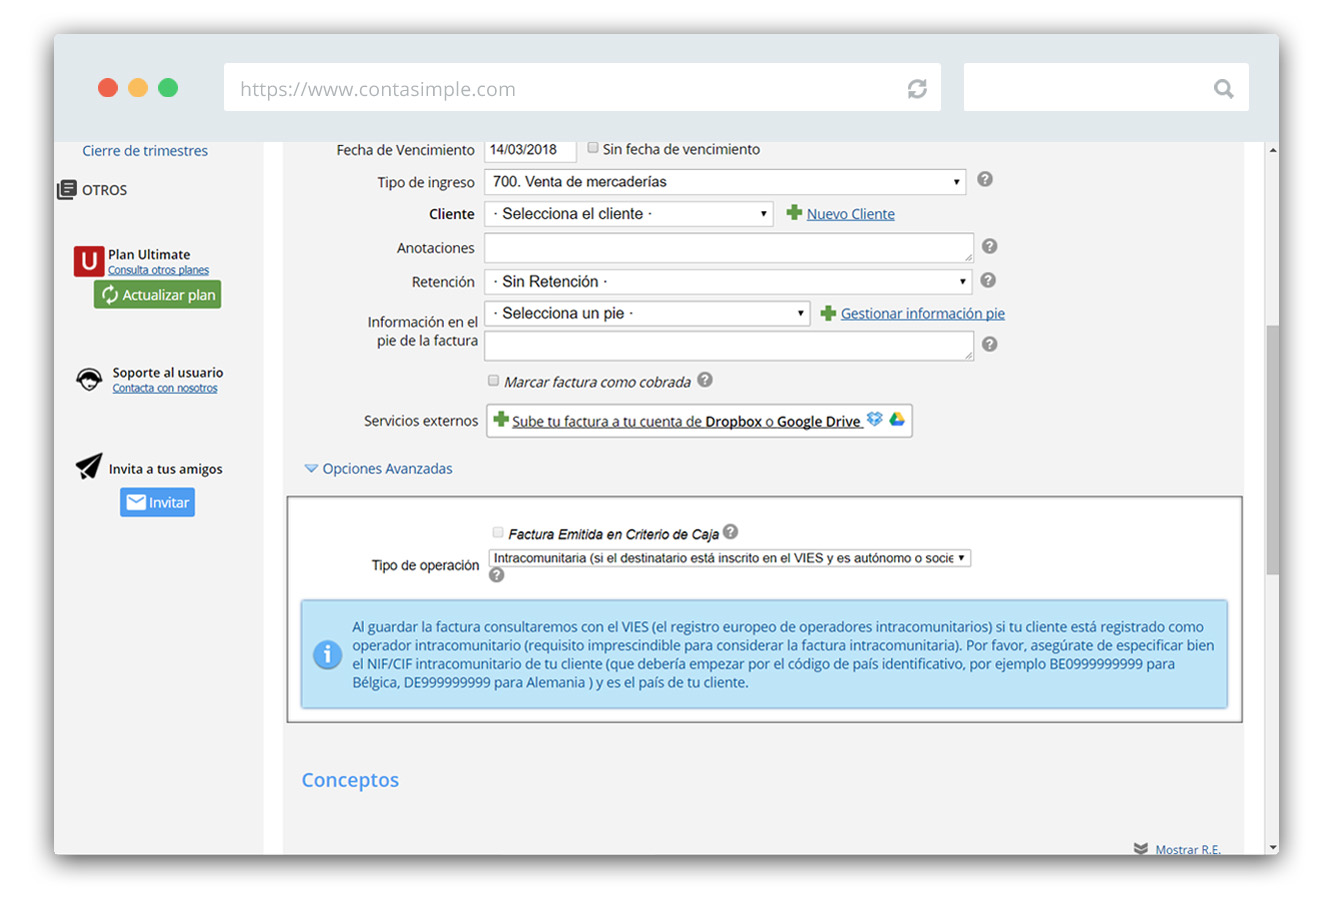Click the Google Drive icon
The width and height of the screenshot is (1326, 897).
coord(897,419)
